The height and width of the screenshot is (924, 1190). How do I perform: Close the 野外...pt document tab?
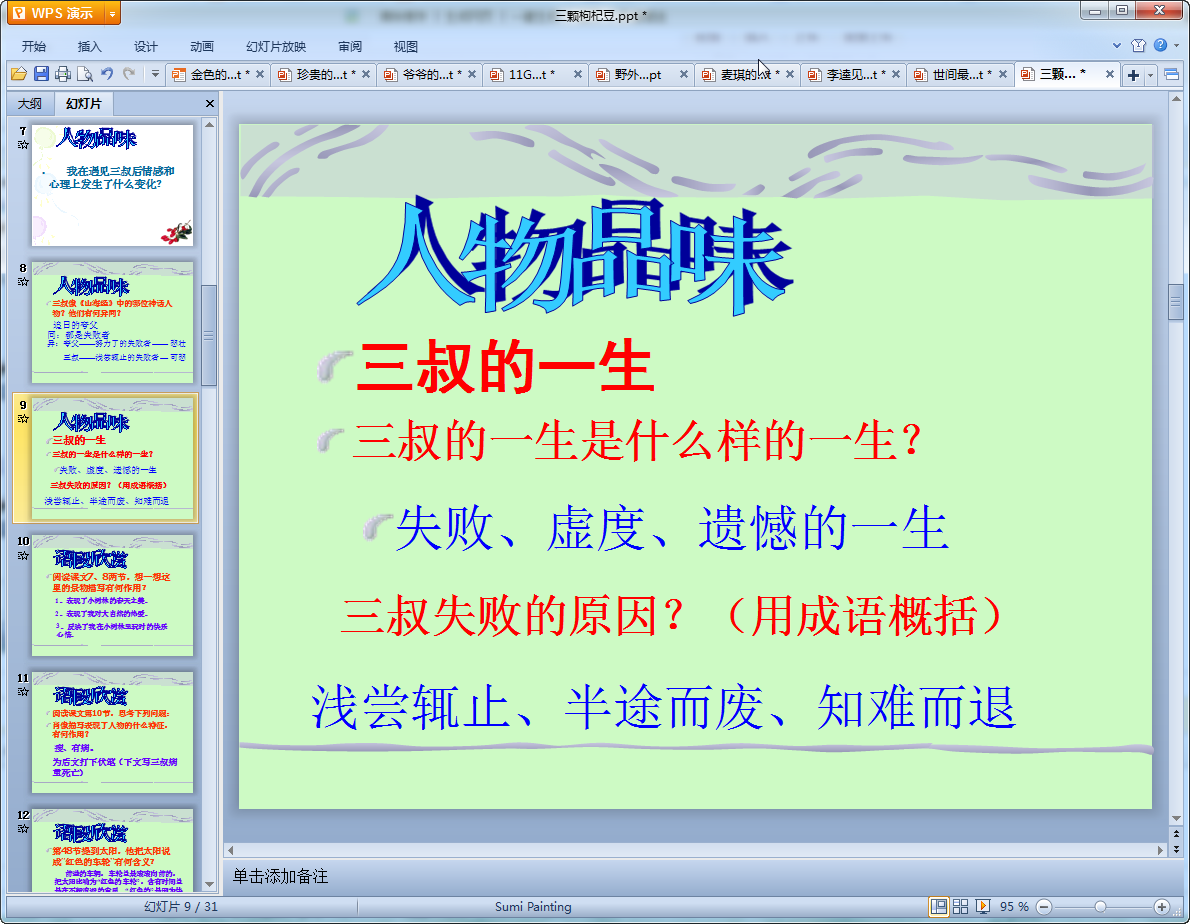684,74
